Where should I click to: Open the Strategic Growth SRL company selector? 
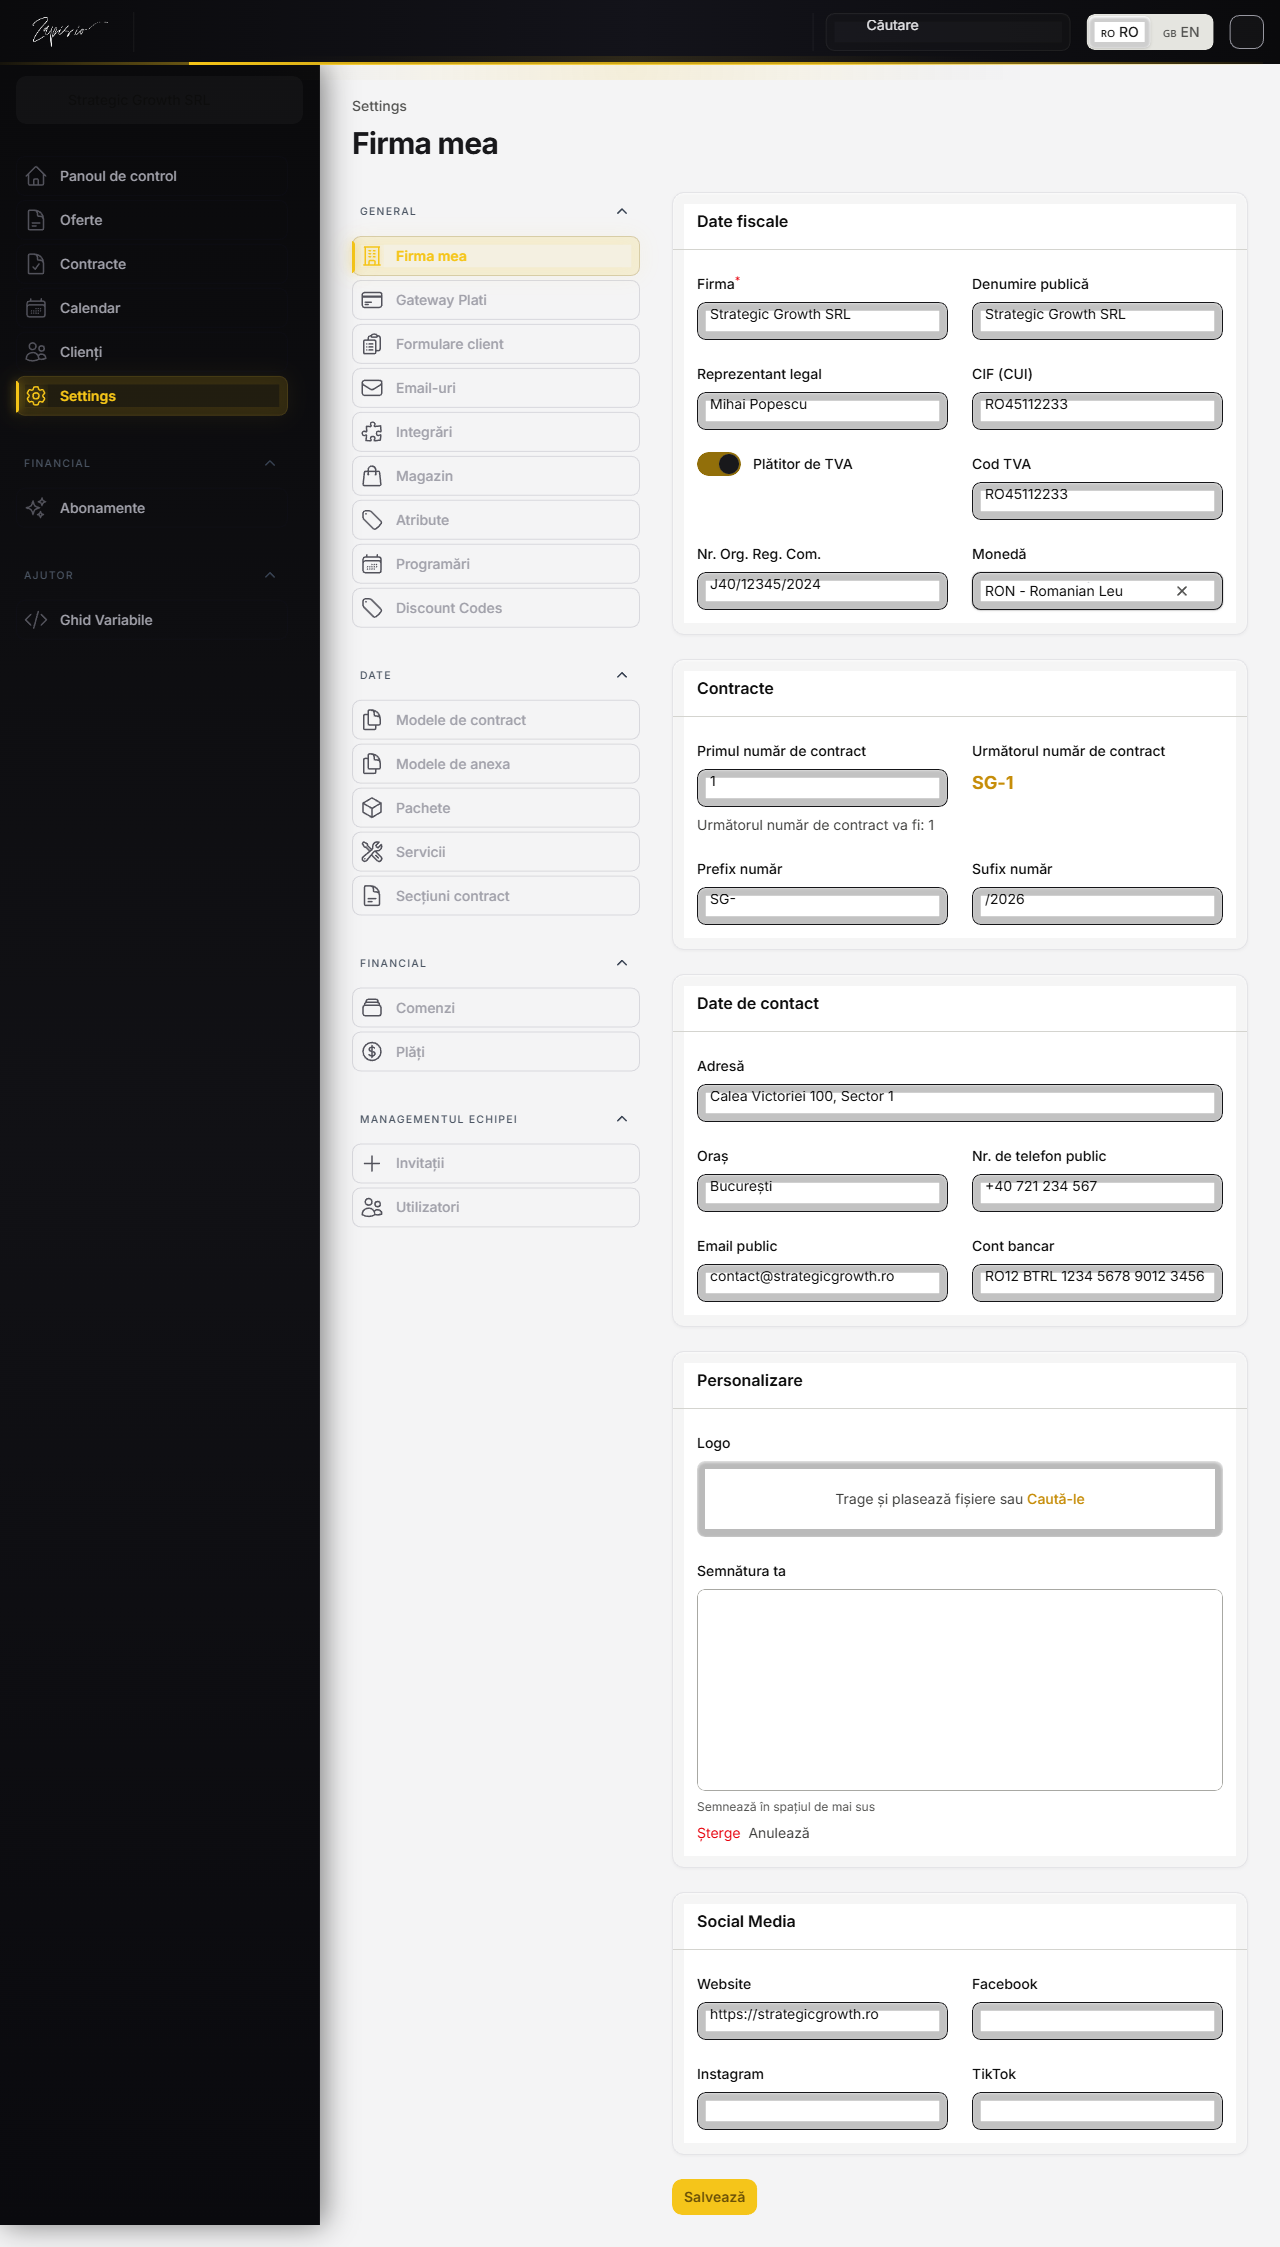159,100
